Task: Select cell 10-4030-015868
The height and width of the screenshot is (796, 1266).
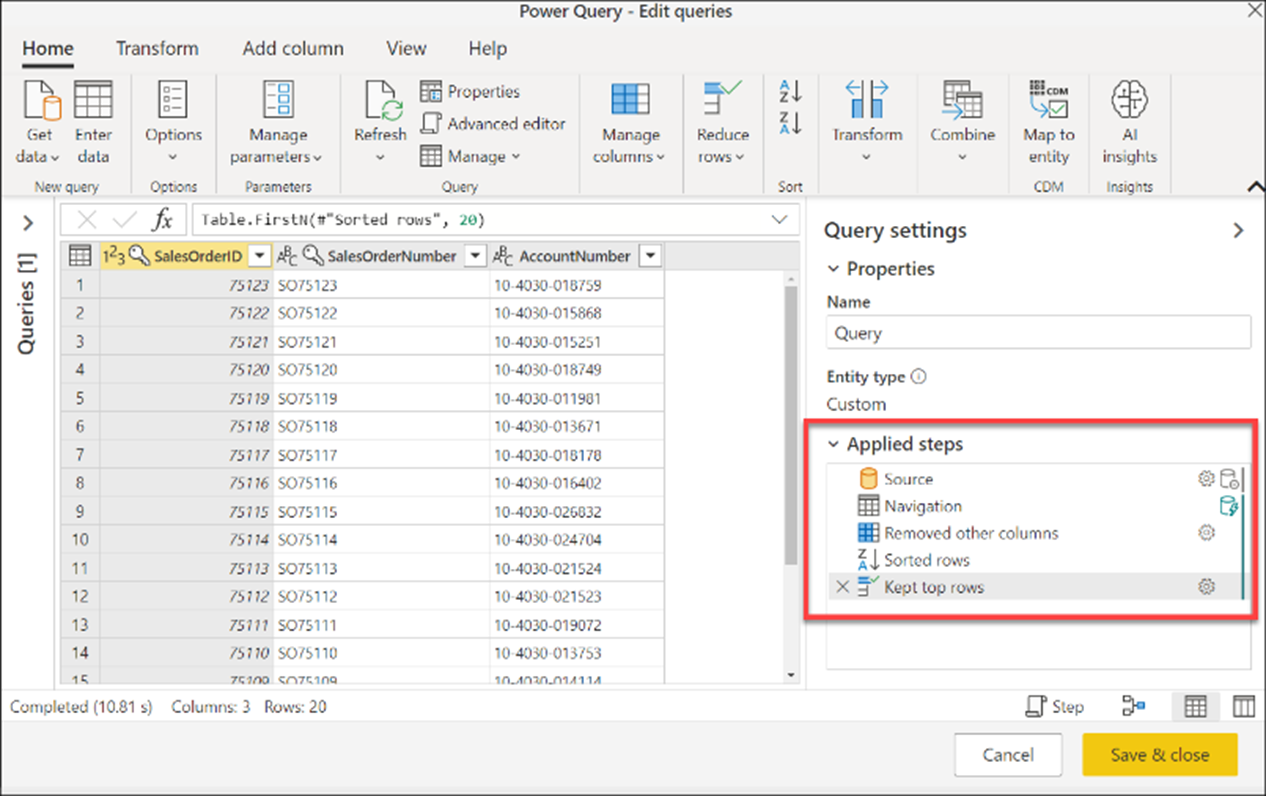Action: (x=577, y=313)
